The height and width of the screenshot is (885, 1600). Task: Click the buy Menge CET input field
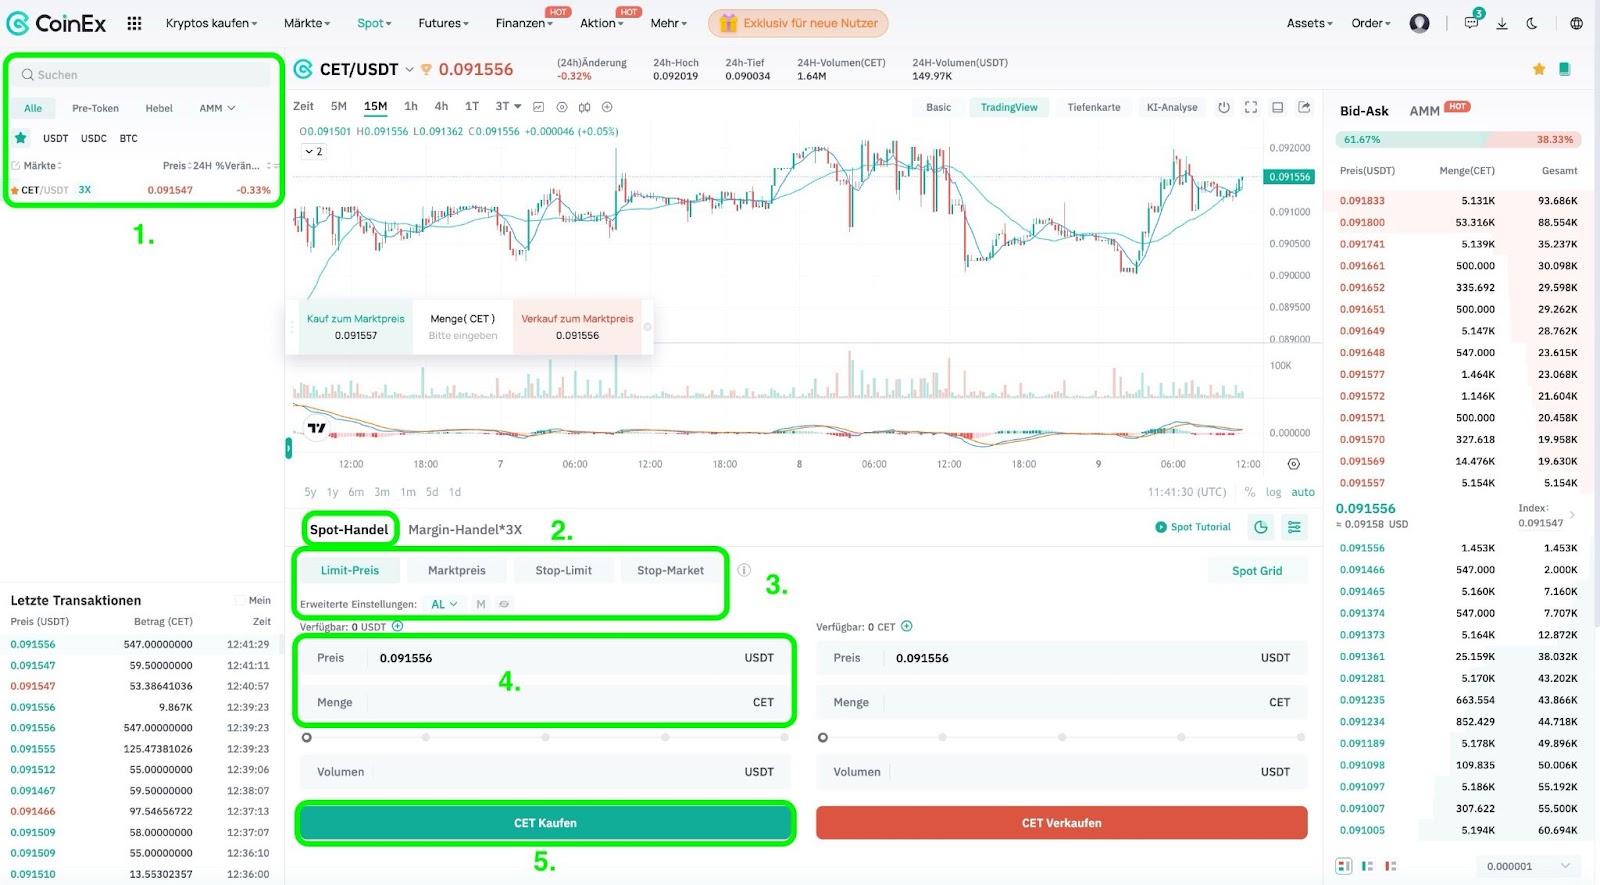point(545,702)
